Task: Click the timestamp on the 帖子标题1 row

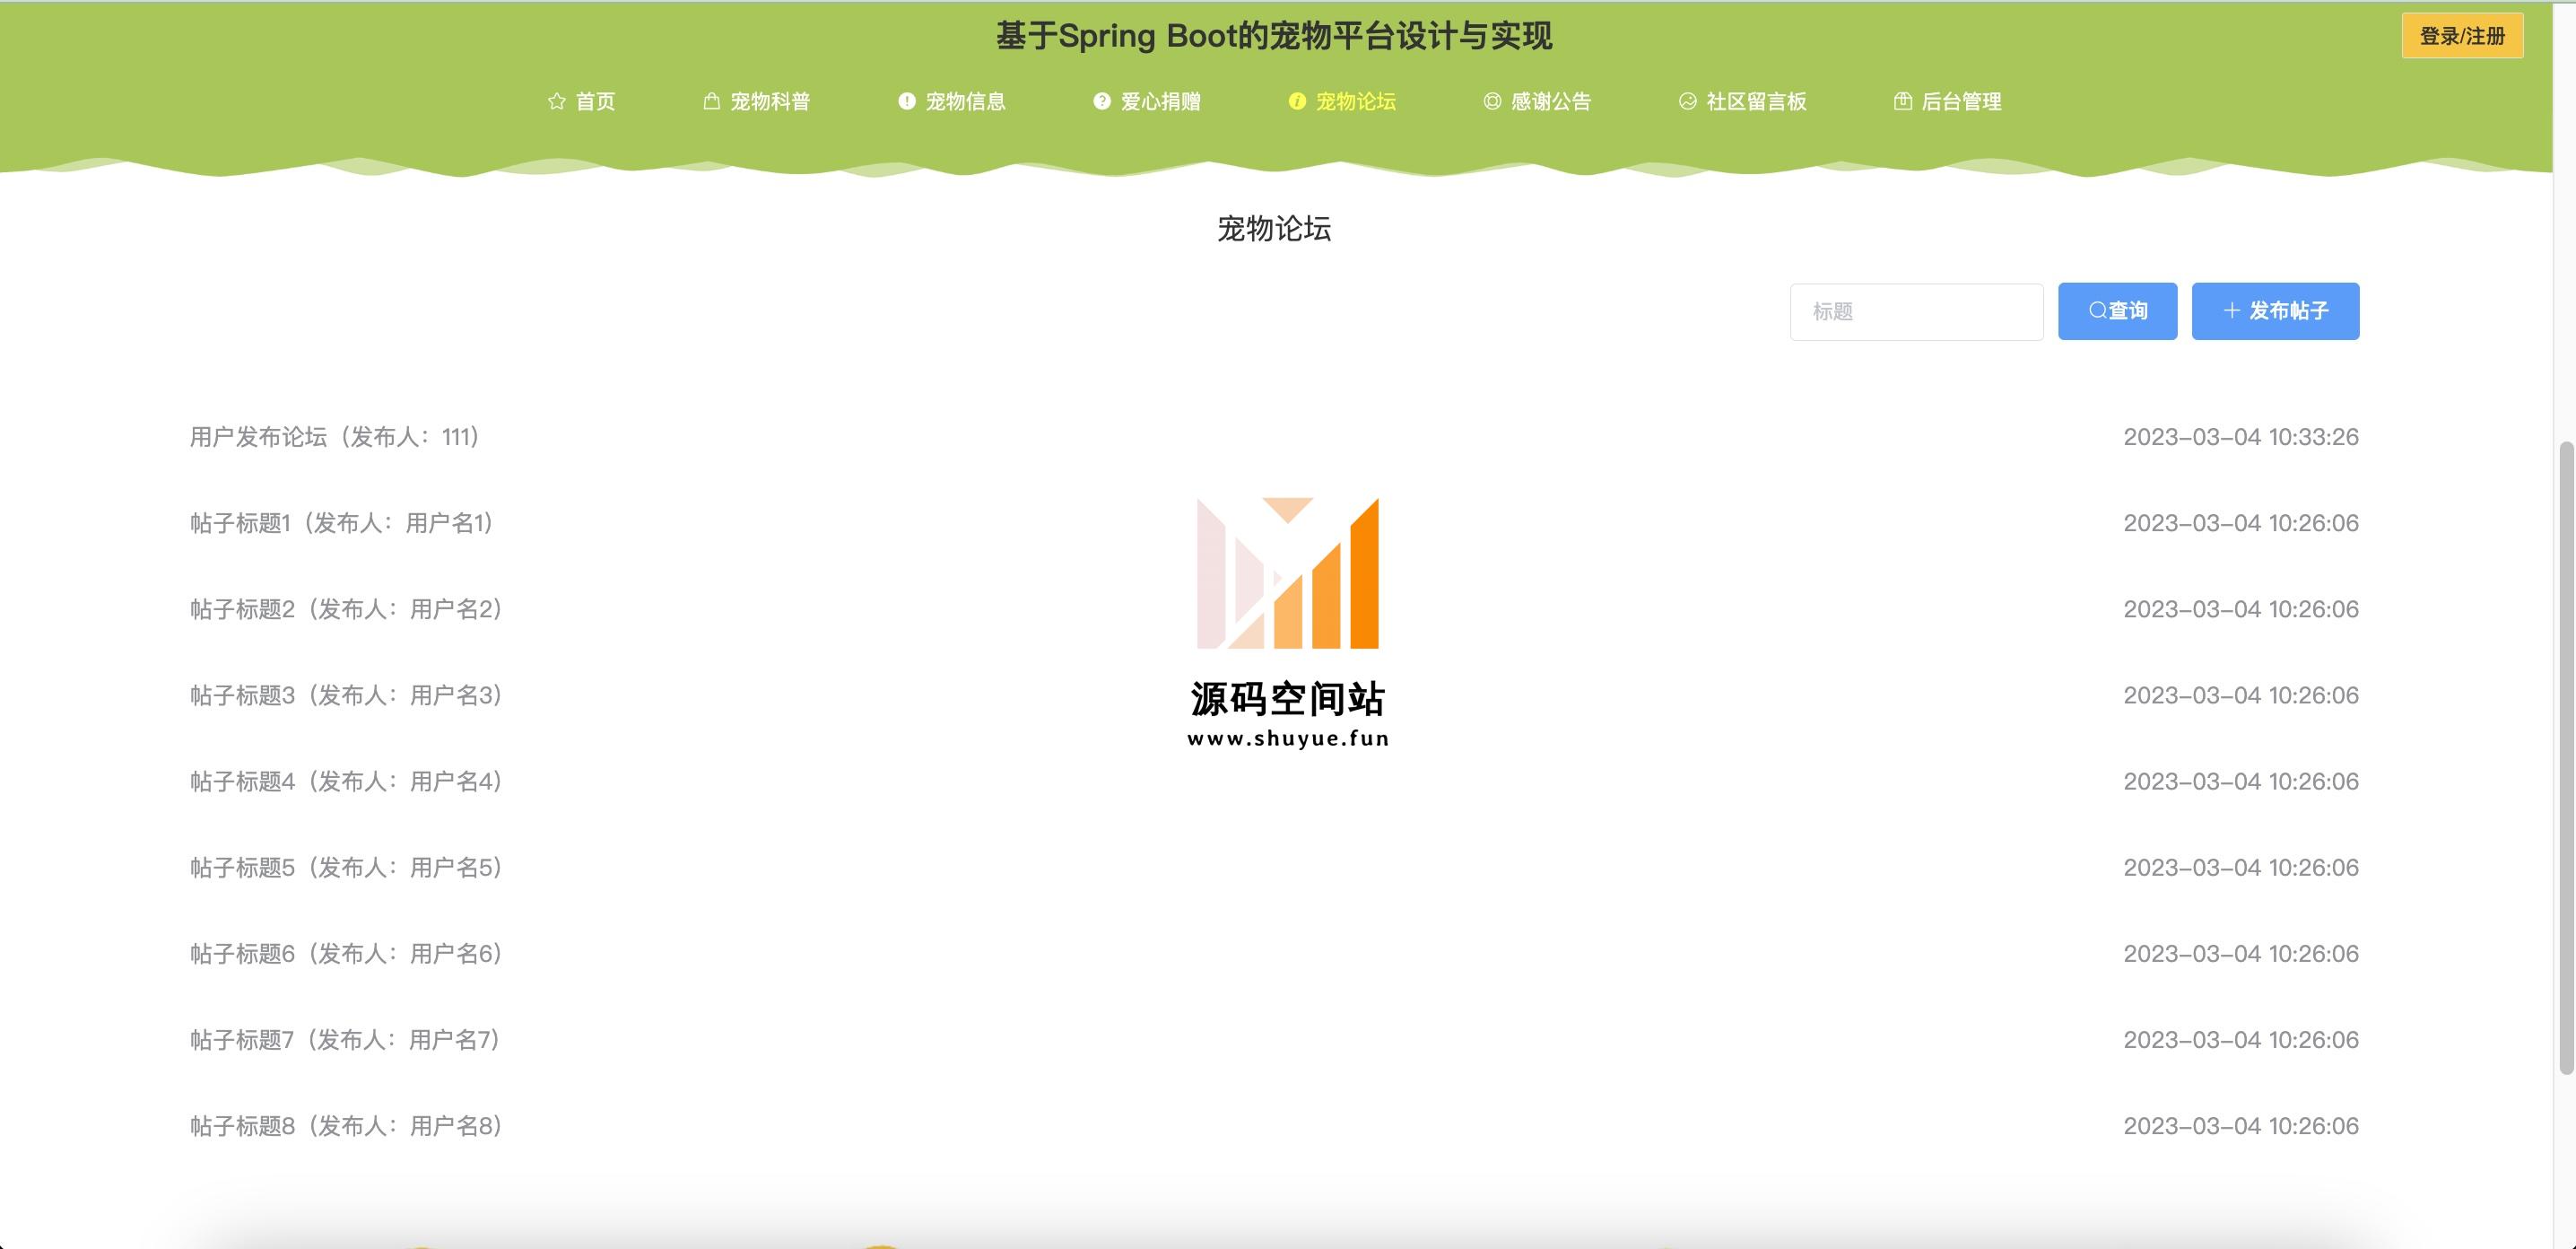Action: pyautogui.click(x=2241, y=523)
